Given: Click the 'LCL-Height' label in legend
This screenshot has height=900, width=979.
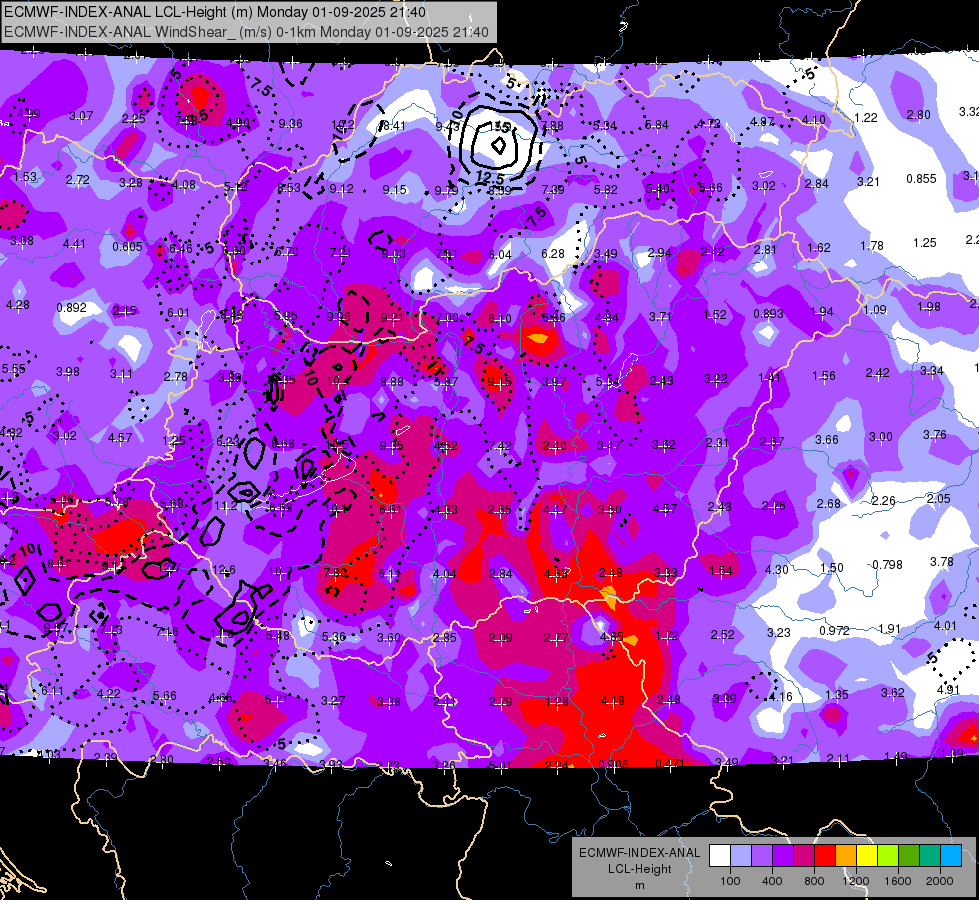Looking at the screenshot, I should [639, 869].
